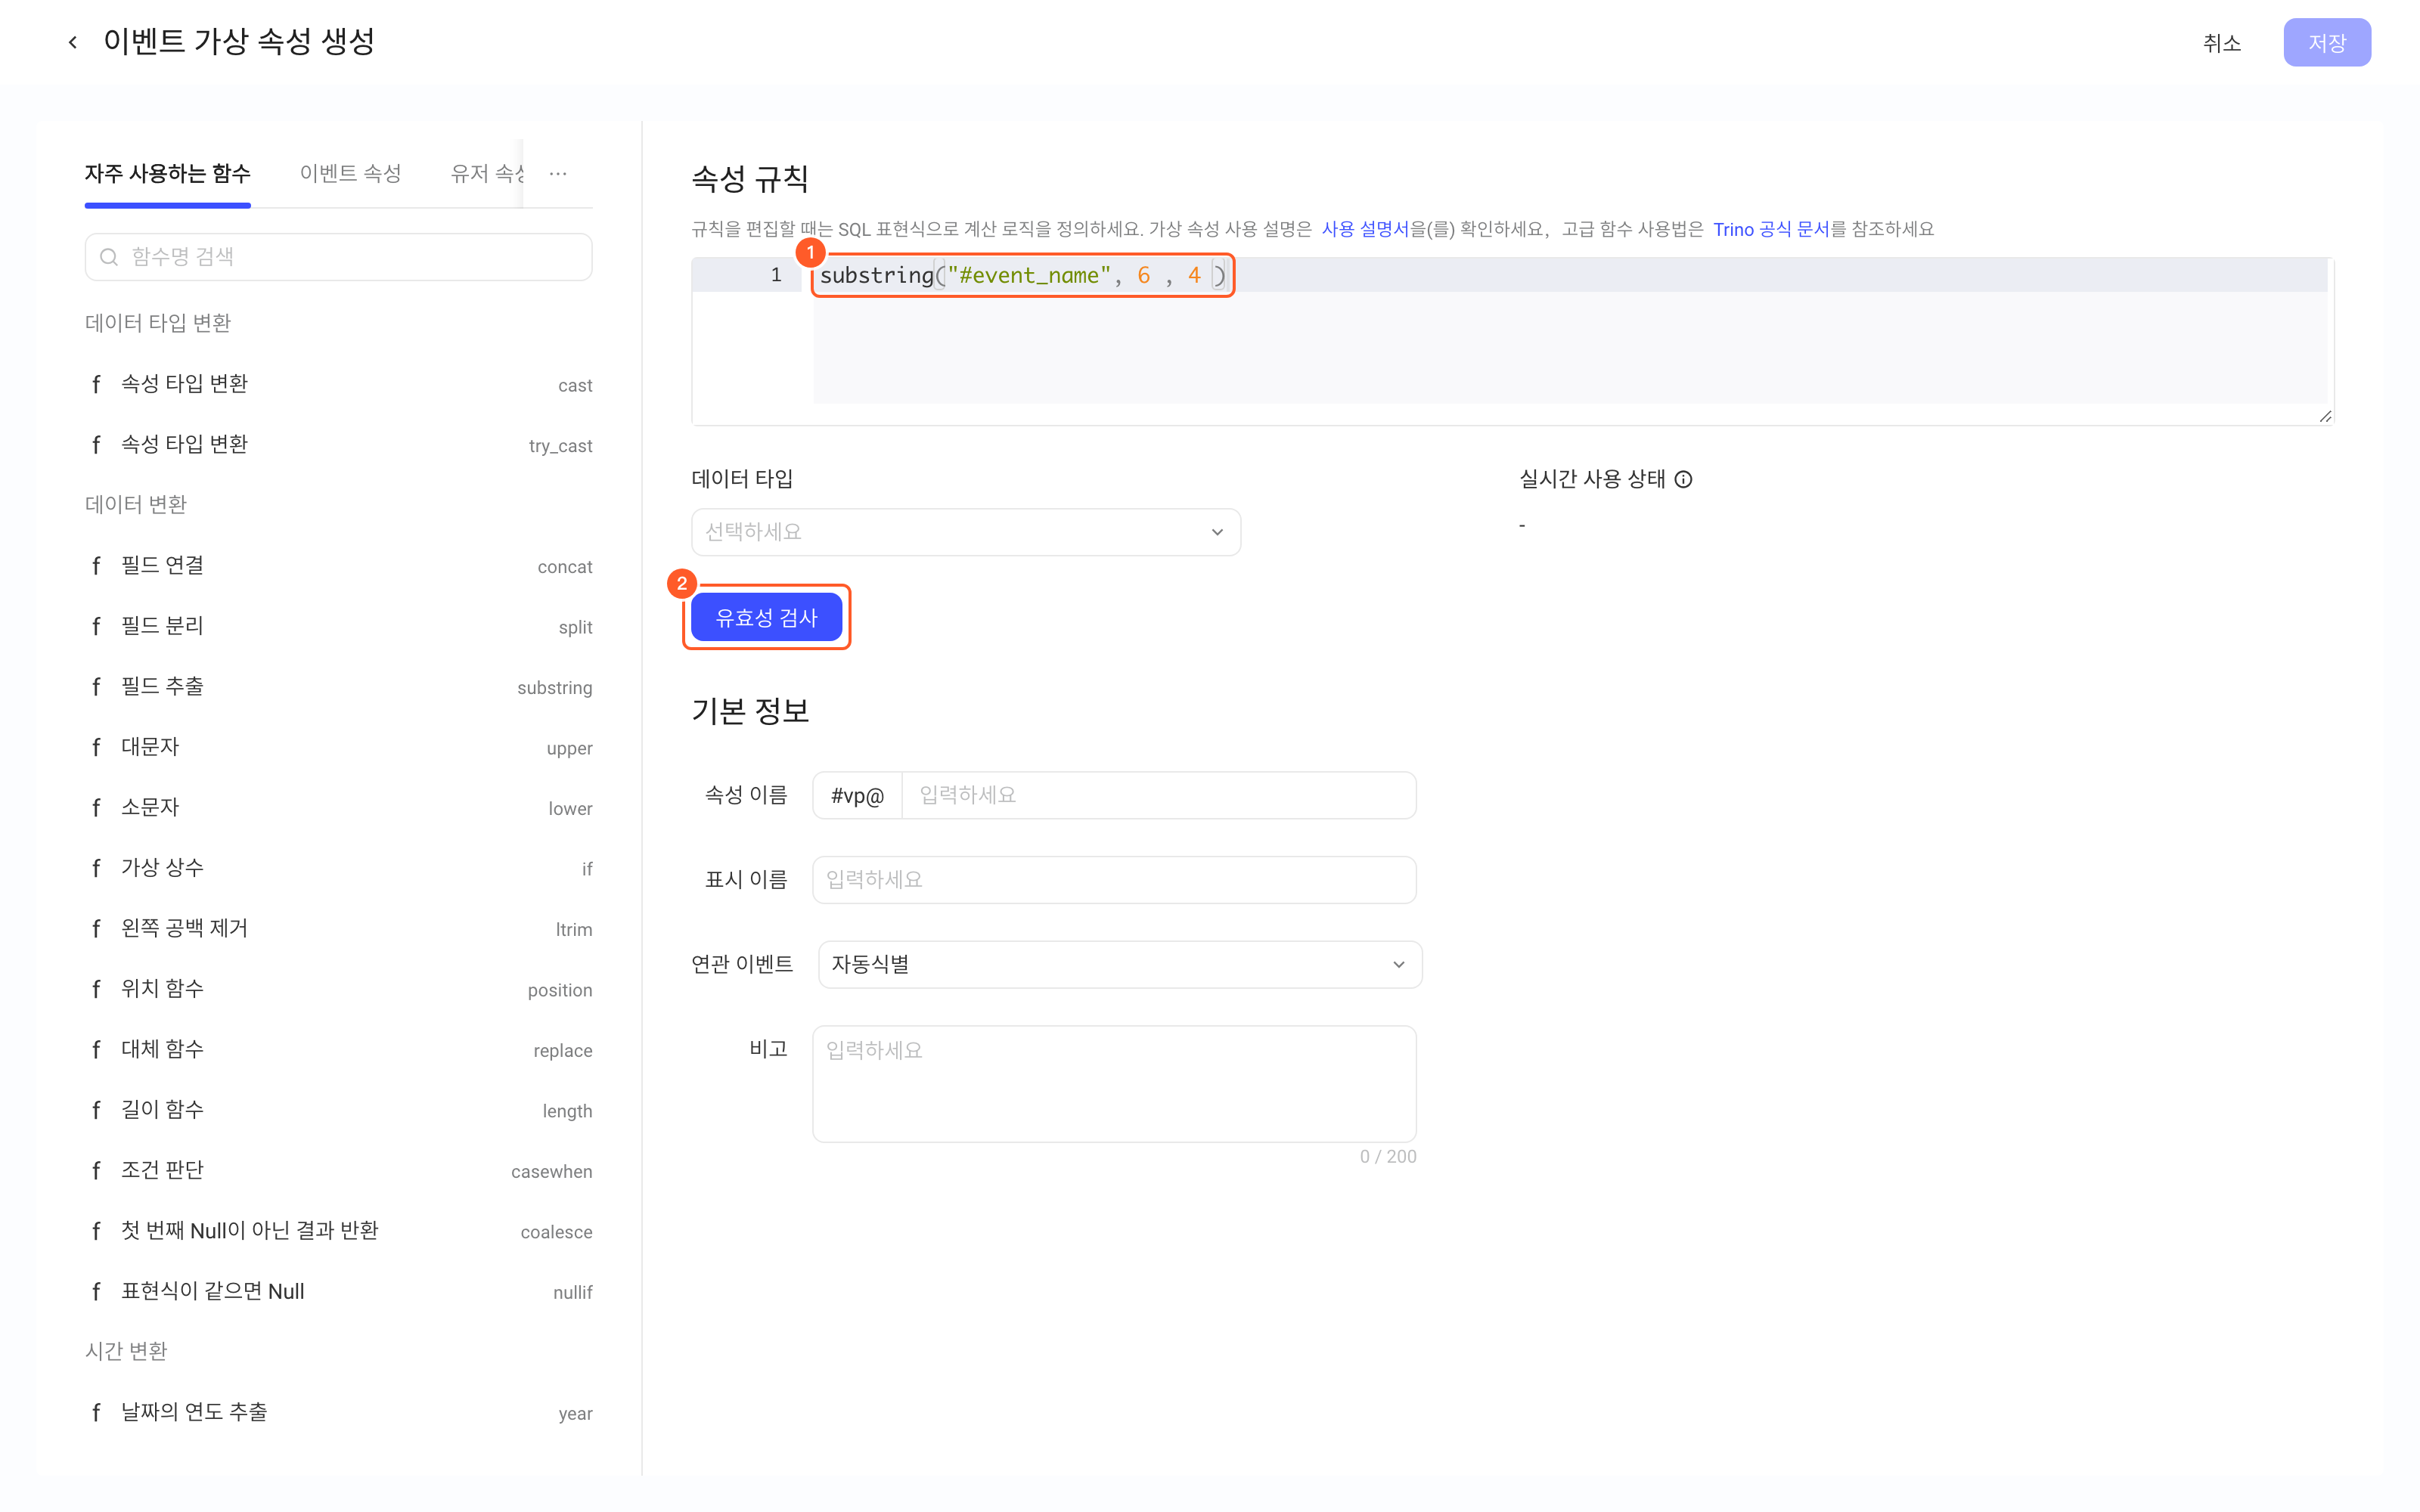Viewport: 2420px width, 1512px height.
Task: Insert the 왼쪽 공백 제거 ltrim function
Action: tap(339, 929)
